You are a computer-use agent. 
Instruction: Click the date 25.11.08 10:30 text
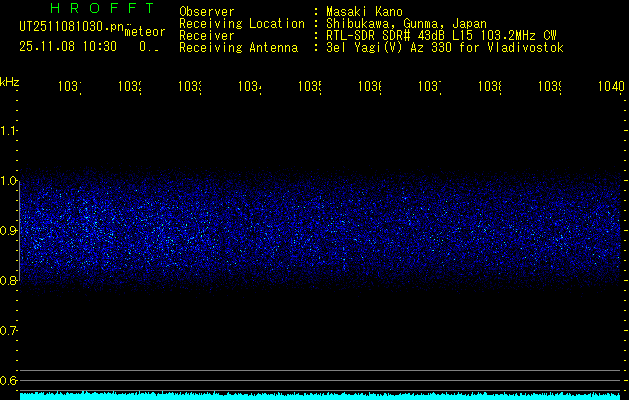point(68,46)
